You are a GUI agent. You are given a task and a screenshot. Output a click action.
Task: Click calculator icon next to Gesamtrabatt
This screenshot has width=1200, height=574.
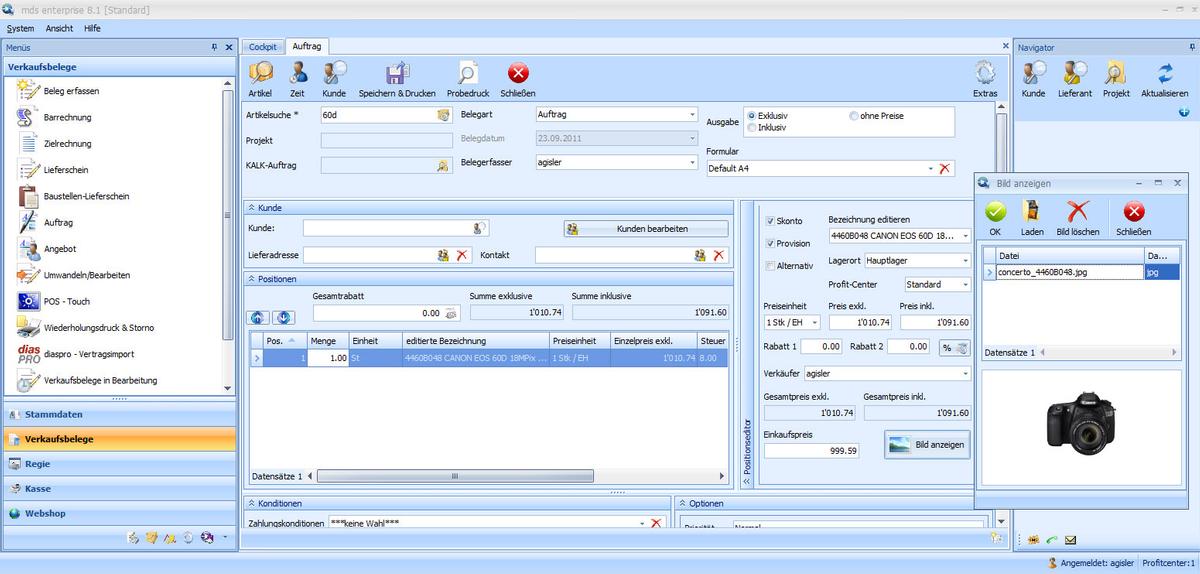tap(451, 313)
